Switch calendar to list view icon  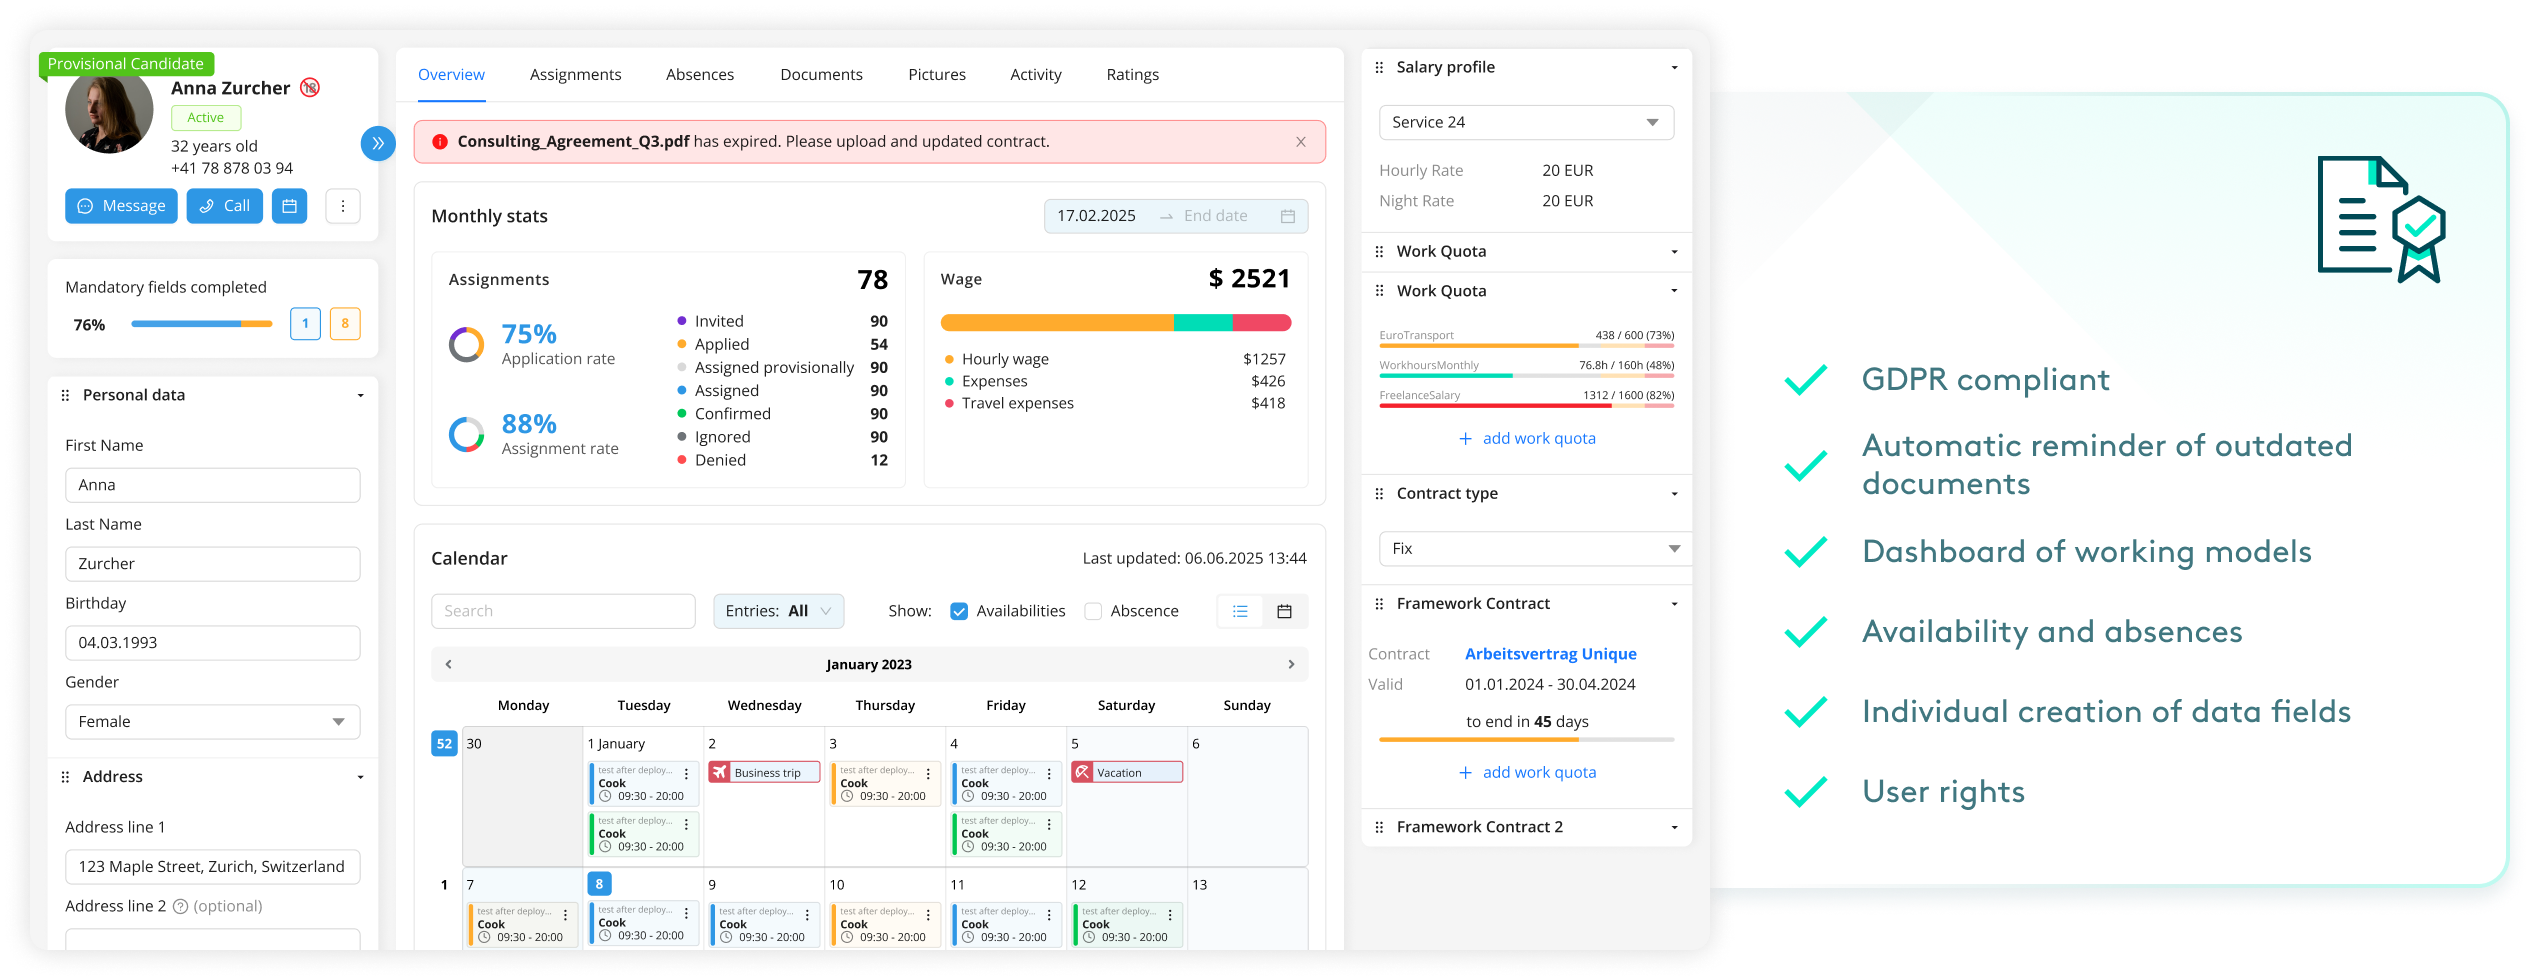1240,611
